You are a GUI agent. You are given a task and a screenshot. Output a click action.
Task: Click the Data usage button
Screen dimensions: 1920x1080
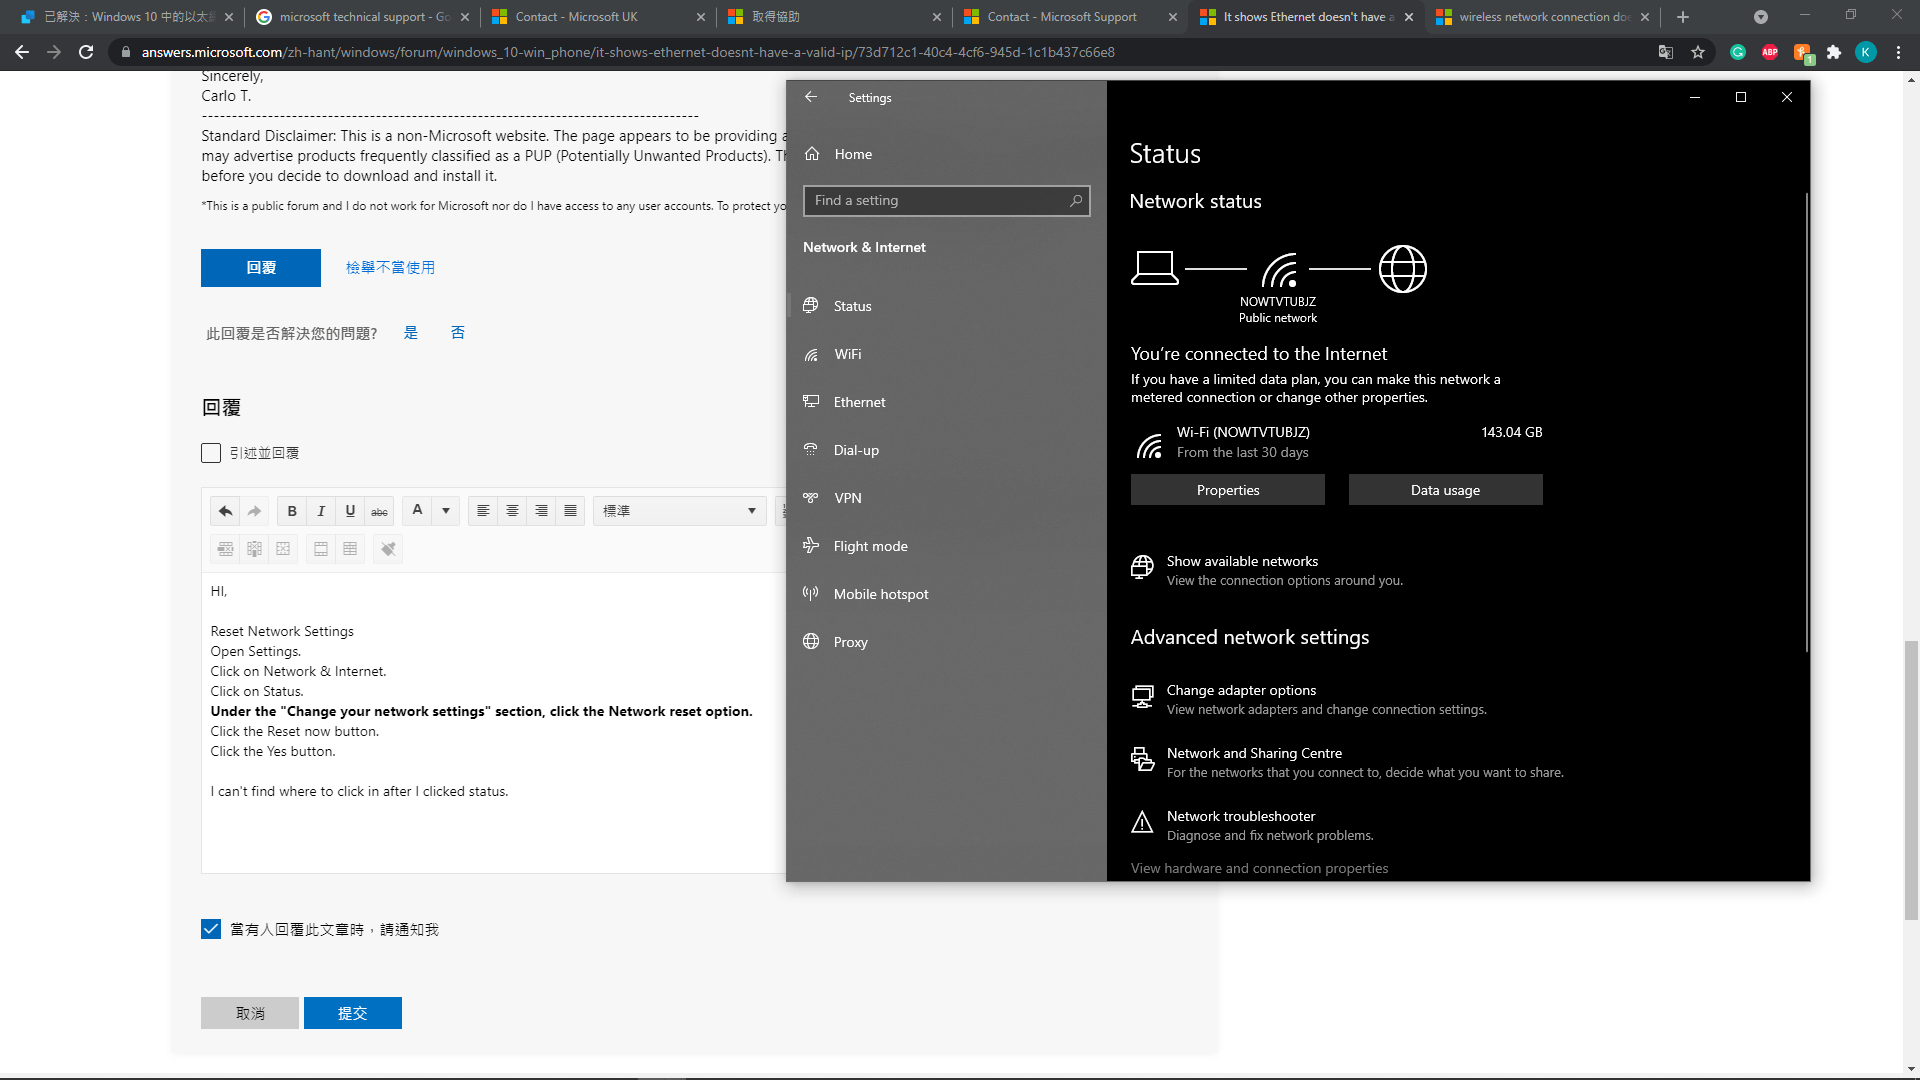(x=1445, y=490)
